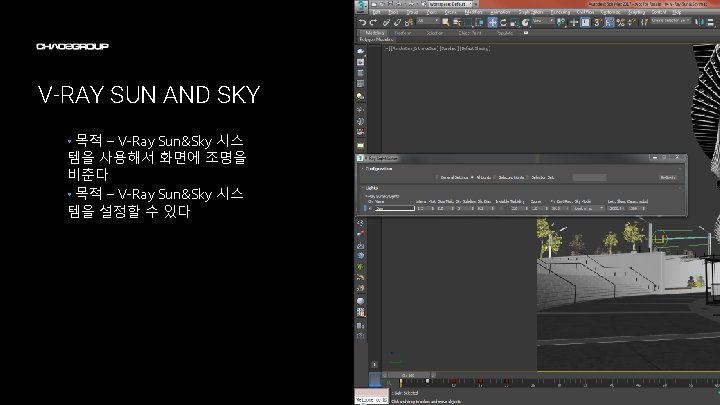Click the Undo arrow in 3ds Max toolbar
The image size is (720, 405).
tap(362, 22)
